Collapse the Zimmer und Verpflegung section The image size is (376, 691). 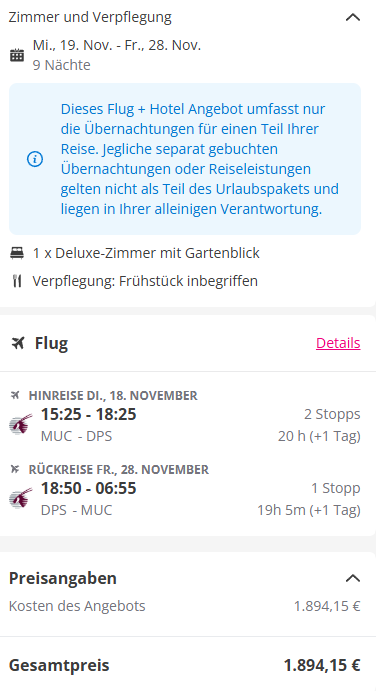(x=353, y=17)
